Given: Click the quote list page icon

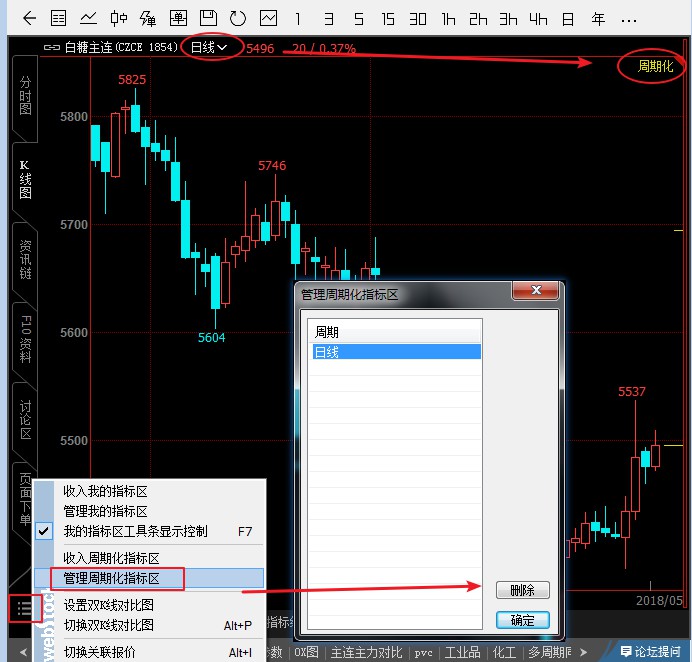Looking at the screenshot, I should click(x=59, y=18).
